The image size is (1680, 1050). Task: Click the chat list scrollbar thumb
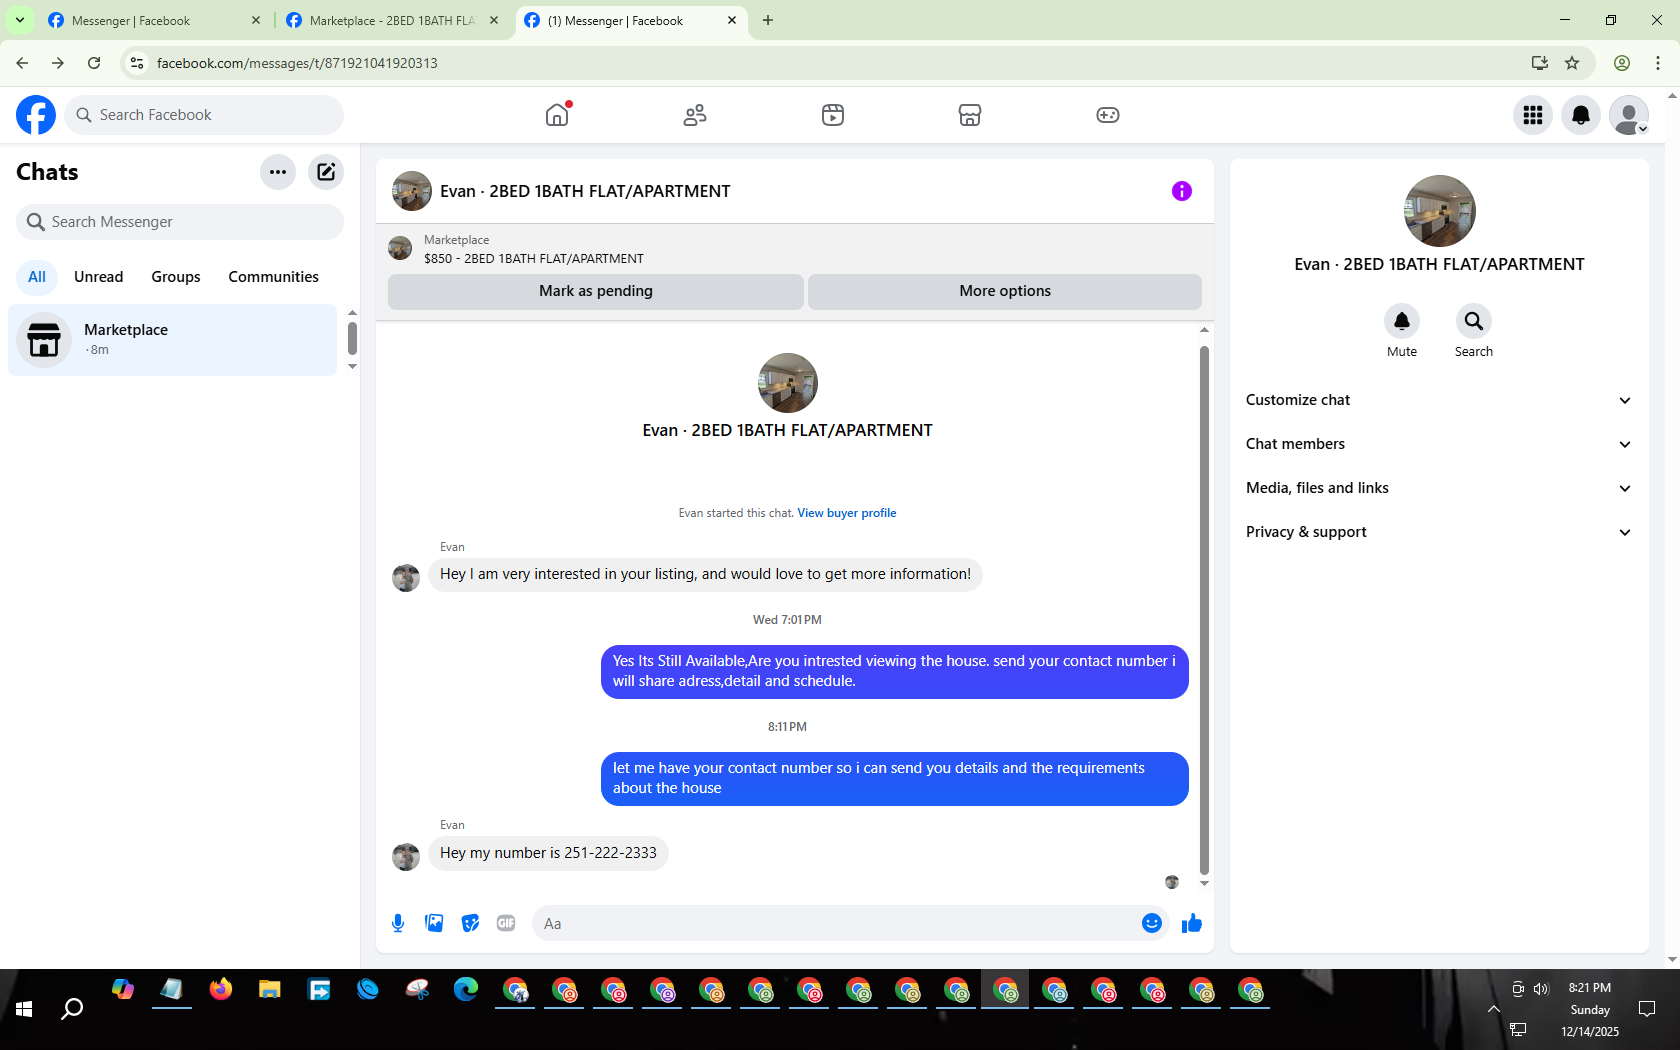352,338
